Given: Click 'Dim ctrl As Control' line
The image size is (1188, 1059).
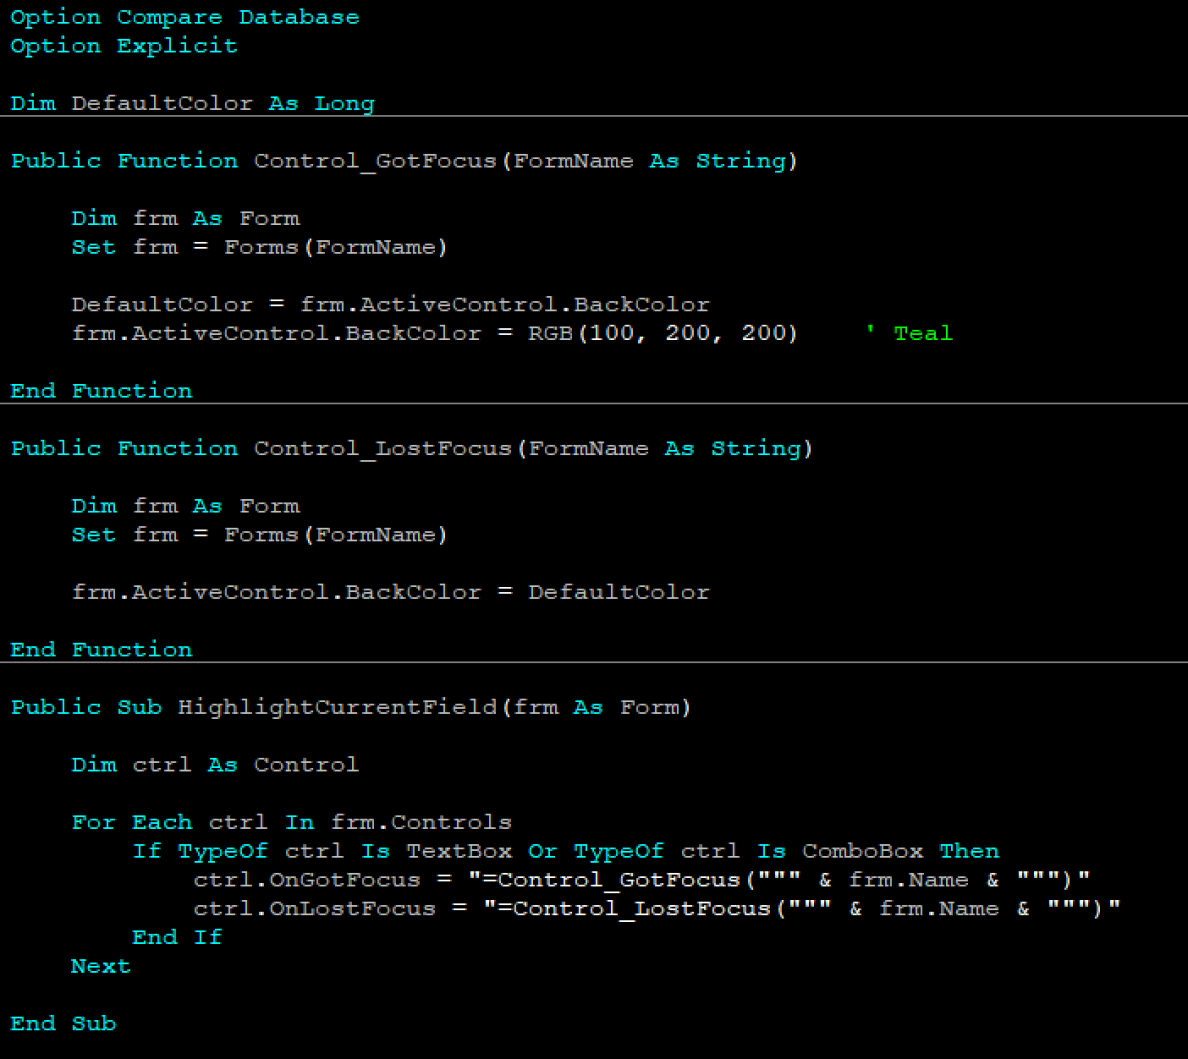Looking at the screenshot, I should 215,765.
